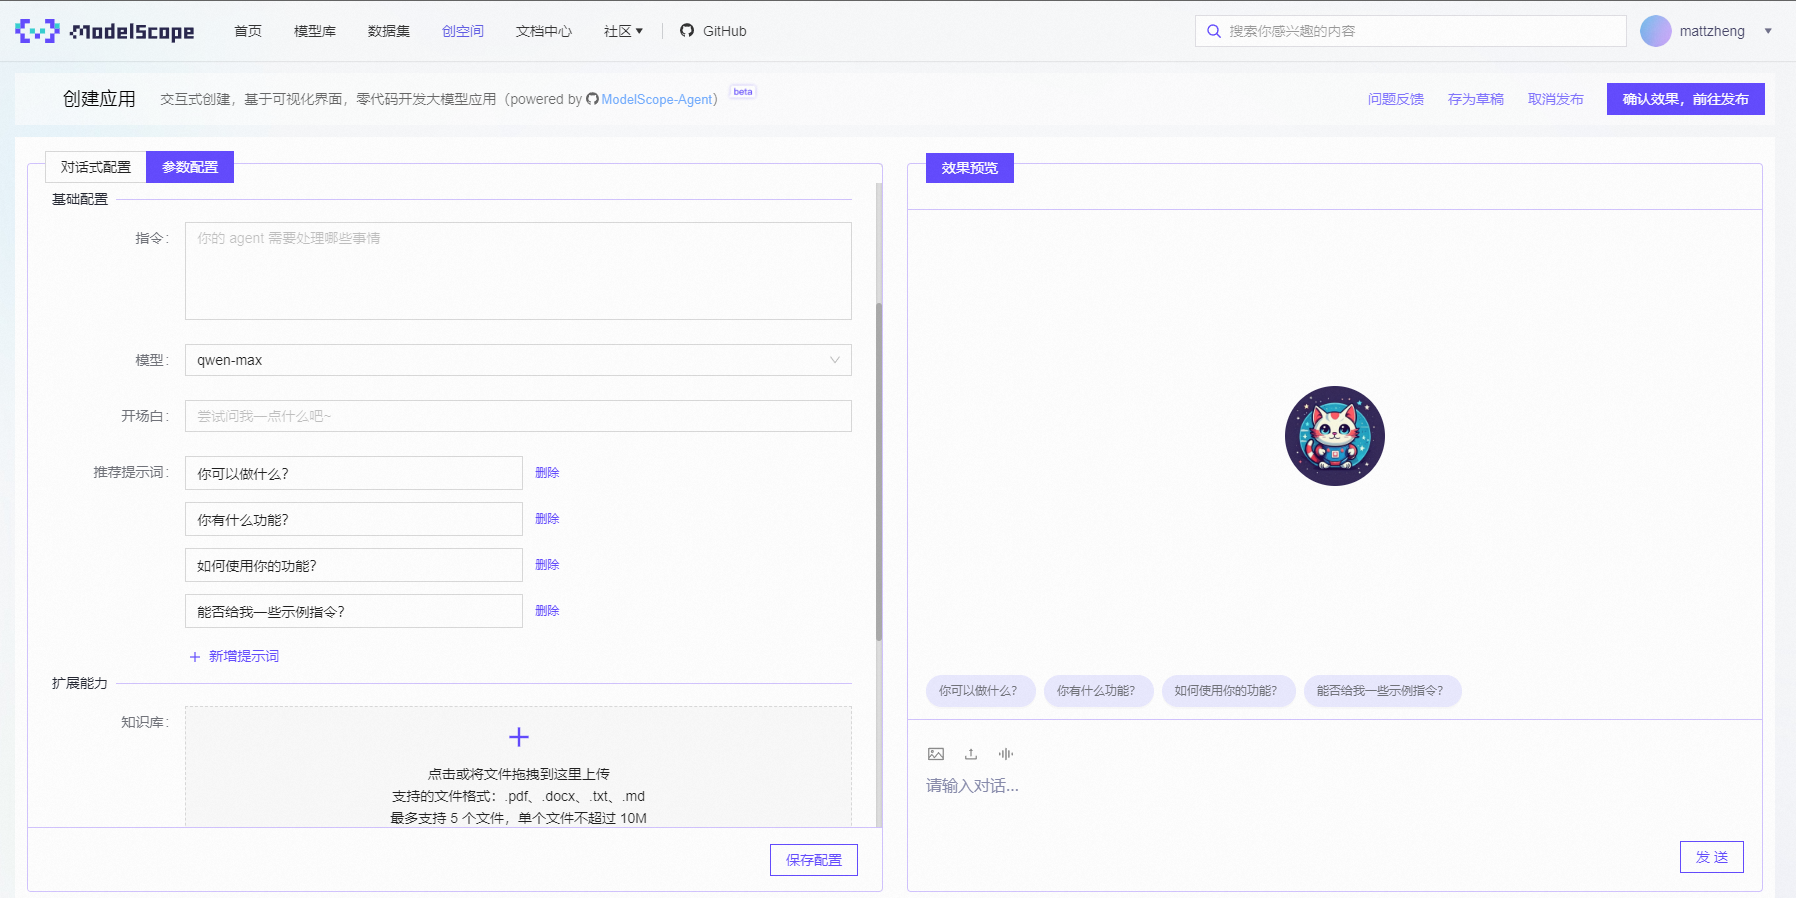The width and height of the screenshot is (1796, 898).
Task: Open the qwen-max model dropdown
Action: 518,360
